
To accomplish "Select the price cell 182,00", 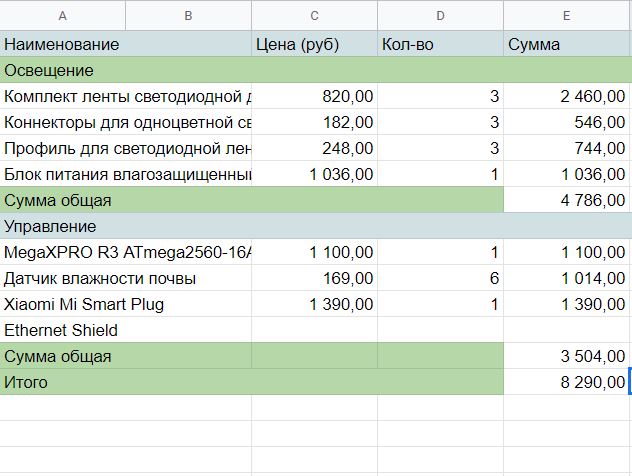I will pyautogui.click(x=314, y=122).
